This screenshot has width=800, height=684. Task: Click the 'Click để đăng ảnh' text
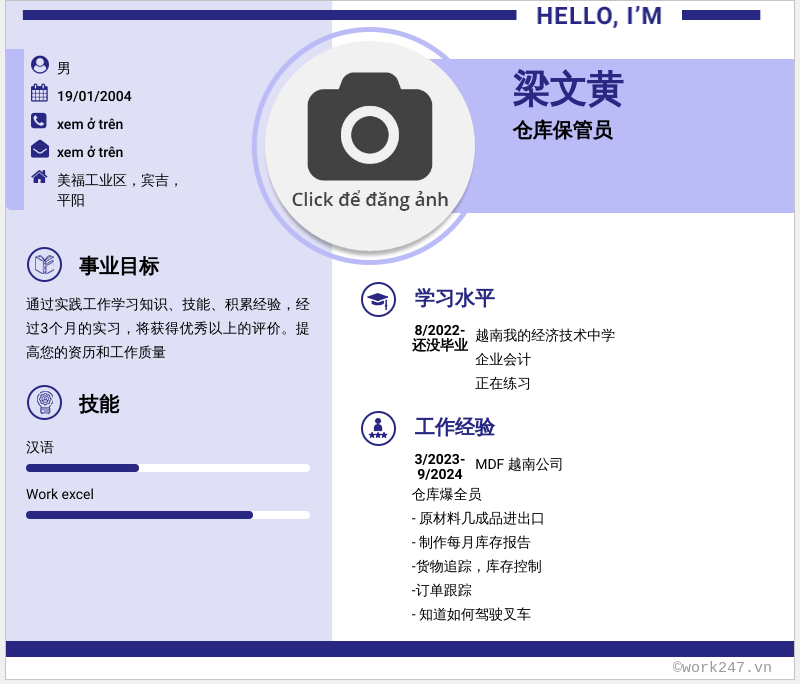coord(370,199)
